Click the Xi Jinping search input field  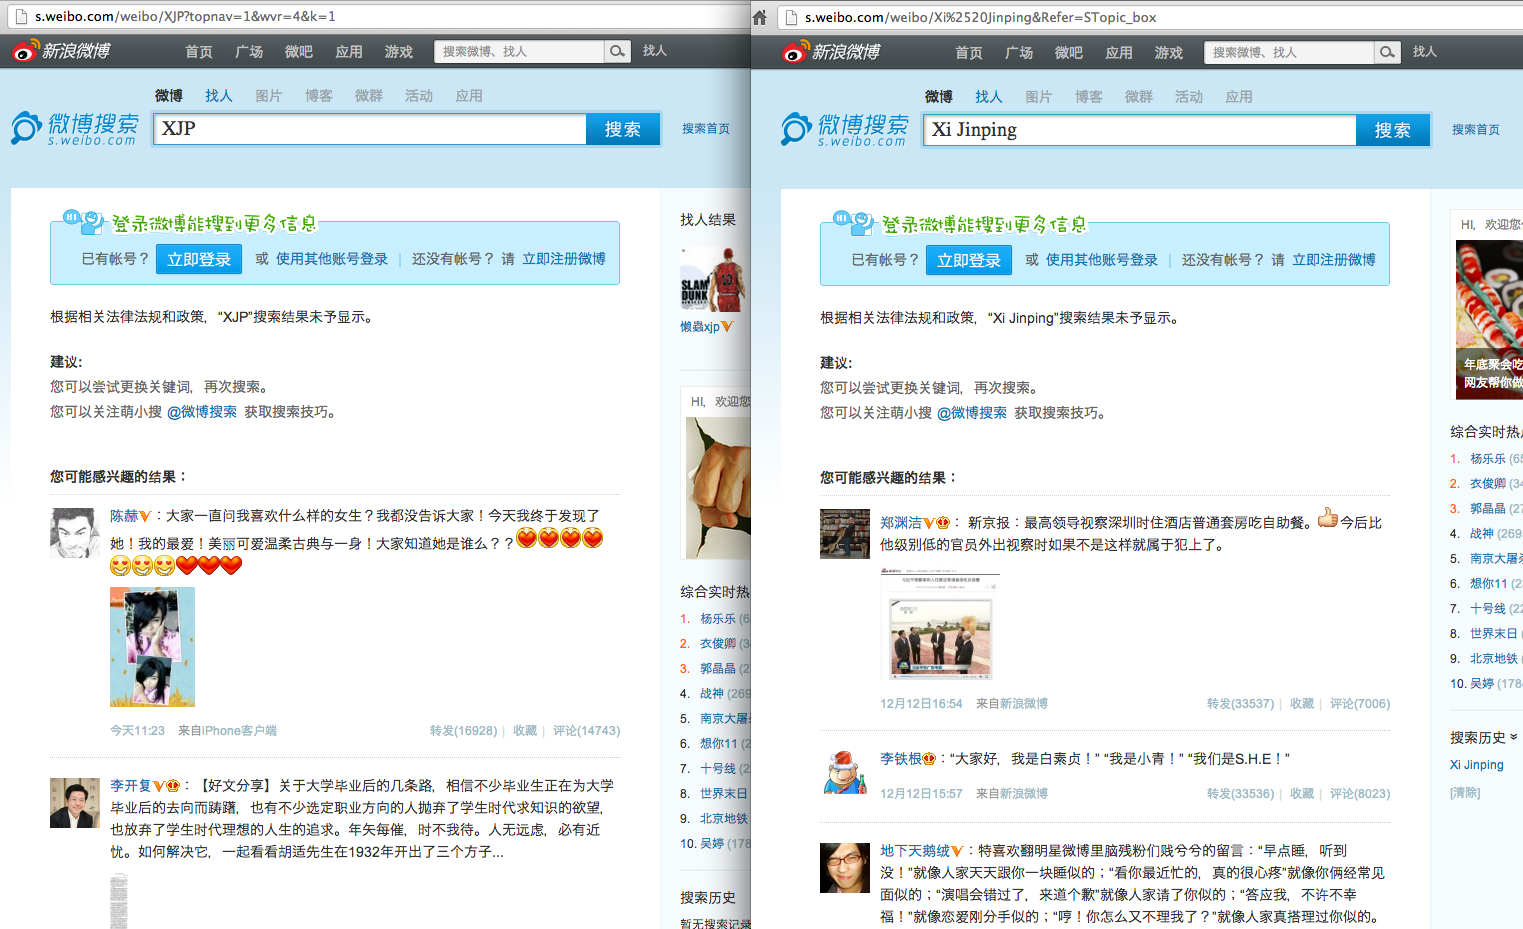click(x=1140, y=130)
